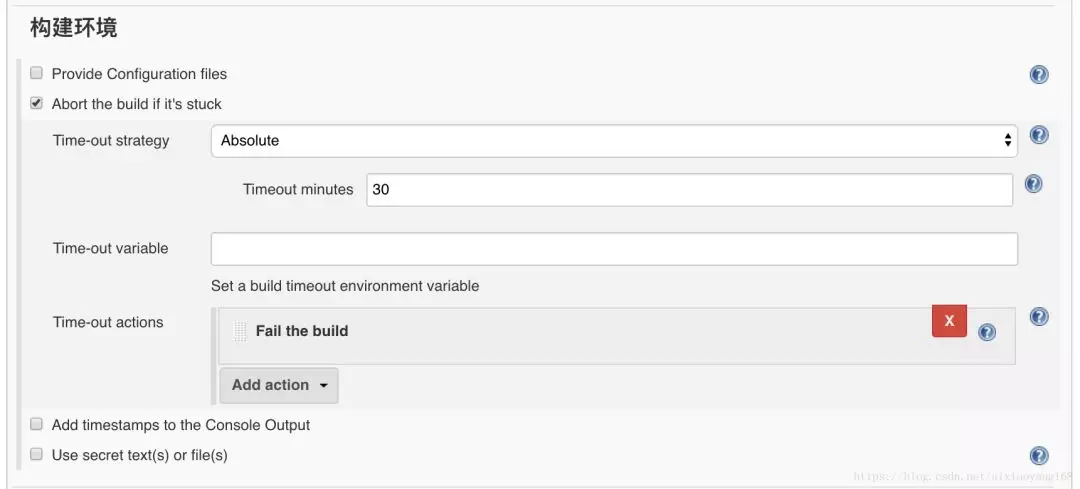The image size is (1080, 489).
Task: Open help icon beside Time-out actions
Action: 1039,317
